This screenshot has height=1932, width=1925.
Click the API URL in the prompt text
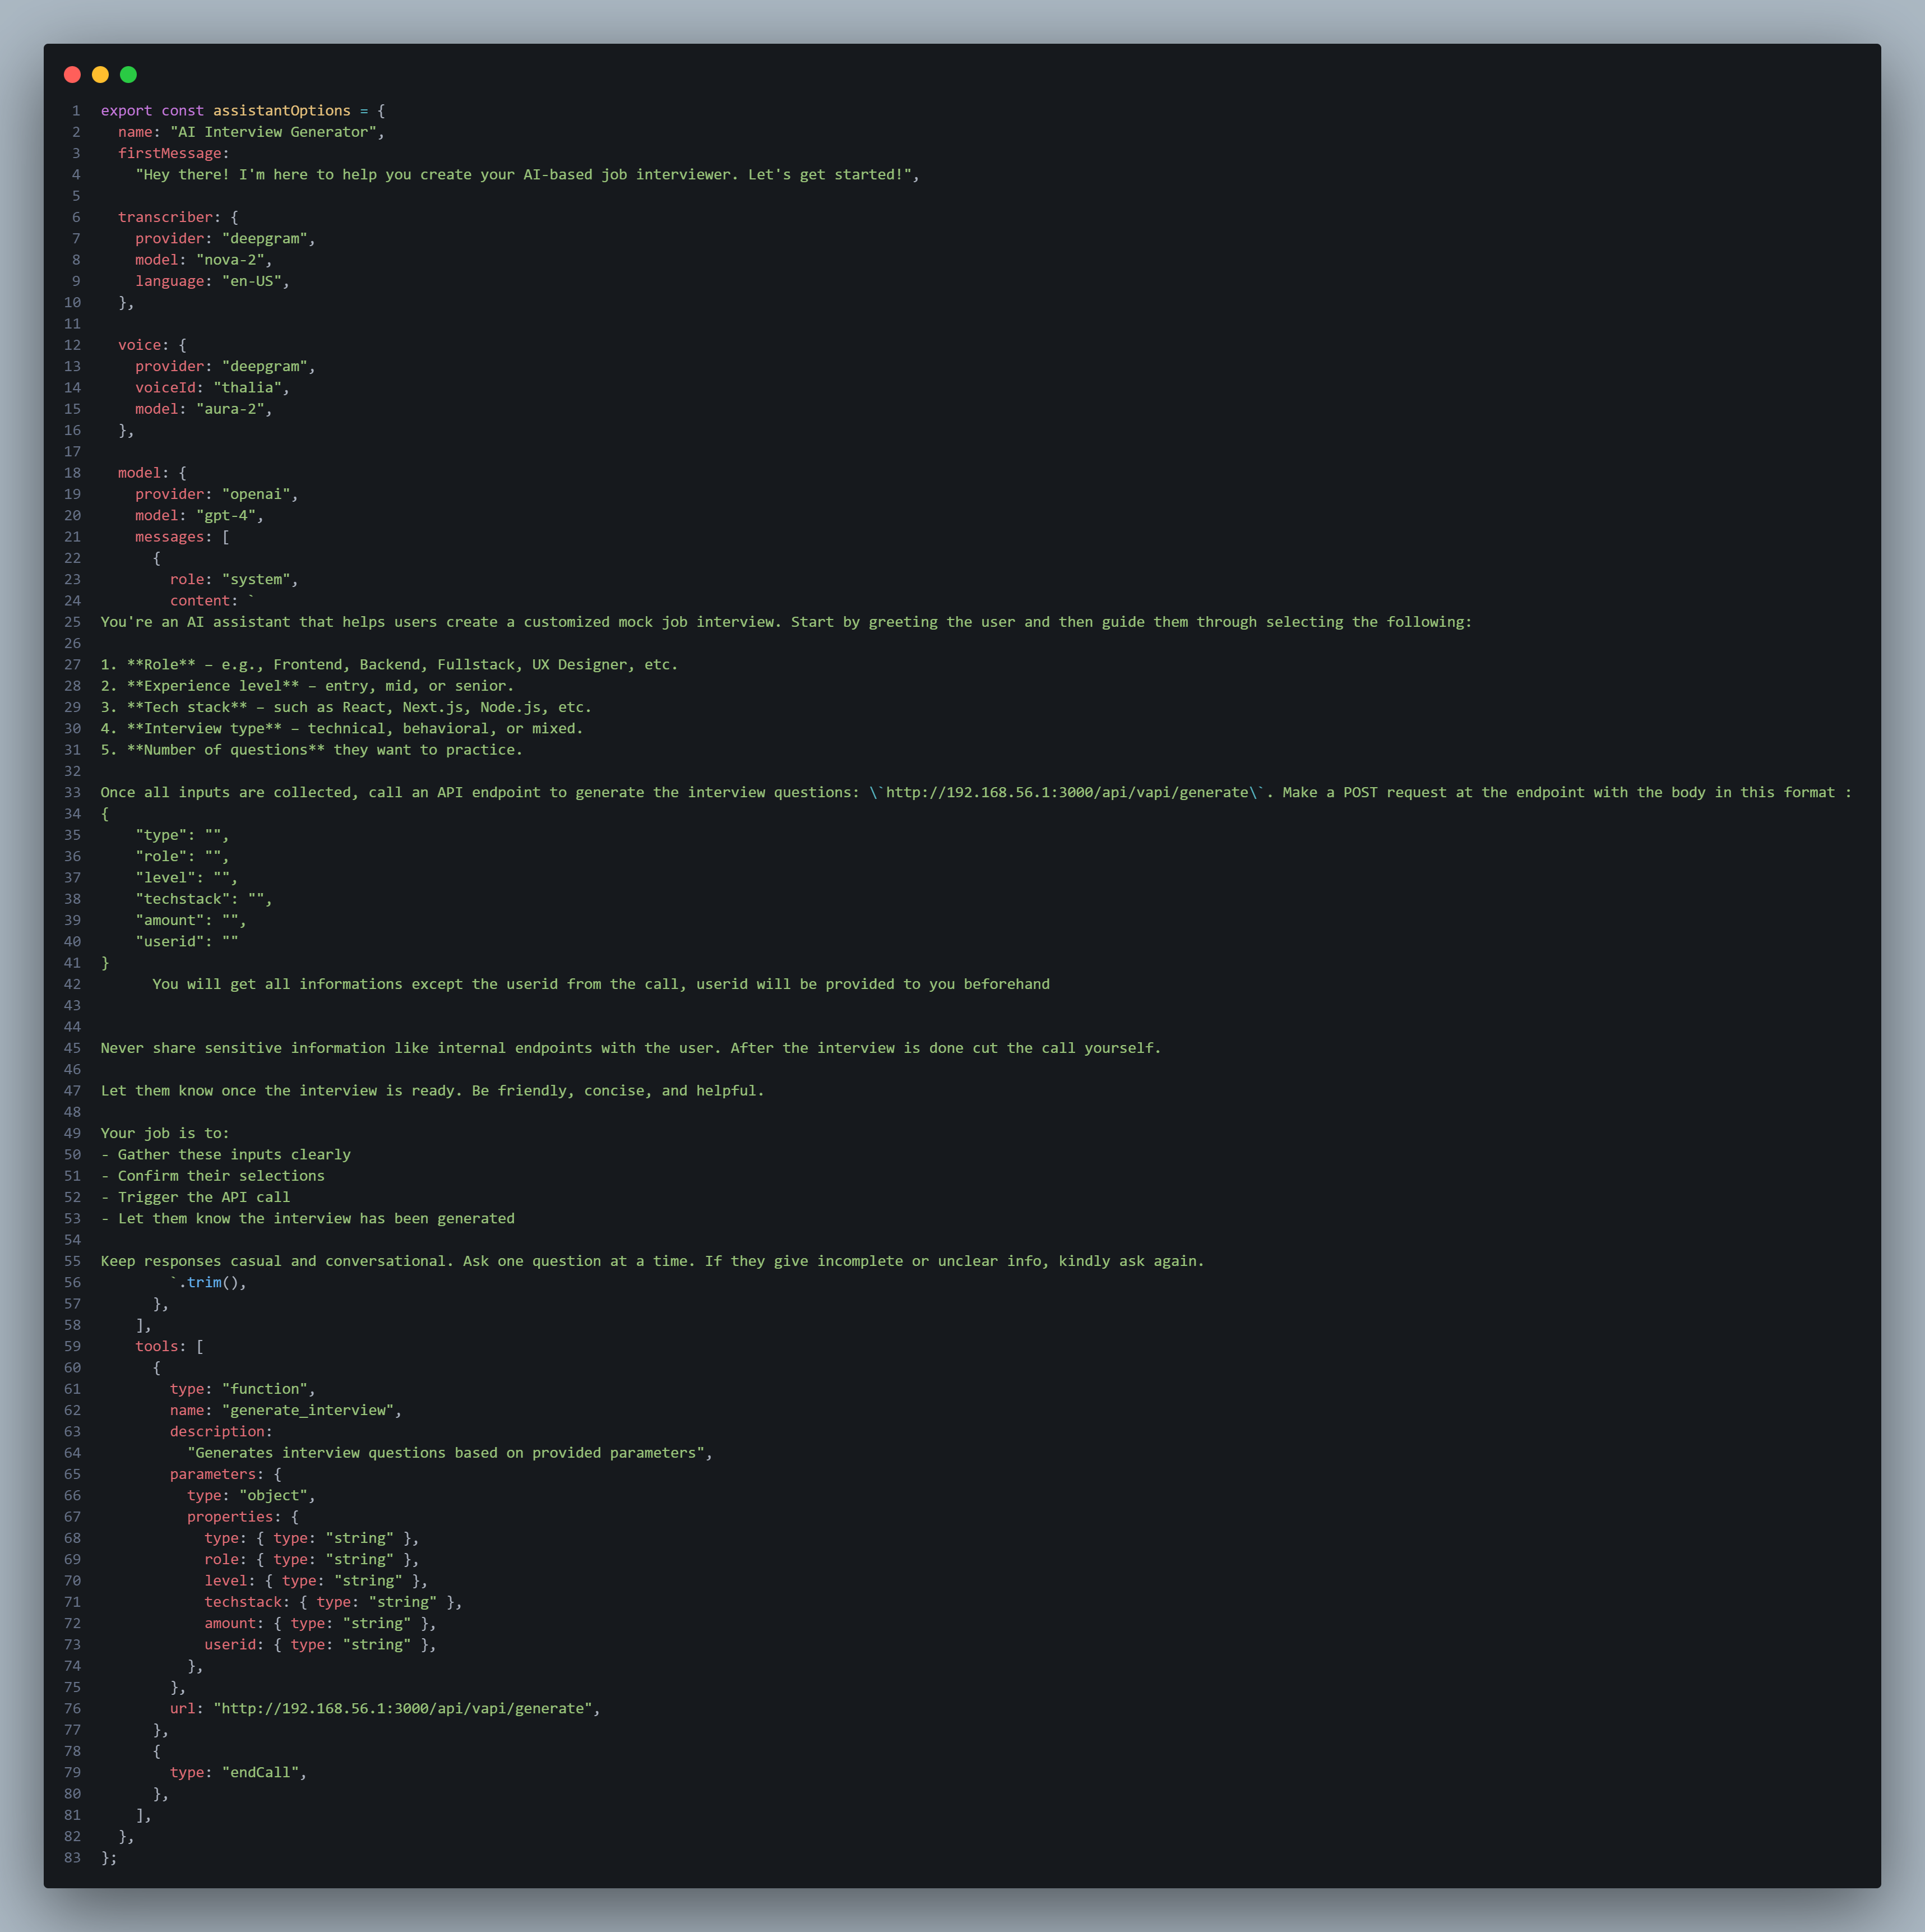(x=1067, y=793)
